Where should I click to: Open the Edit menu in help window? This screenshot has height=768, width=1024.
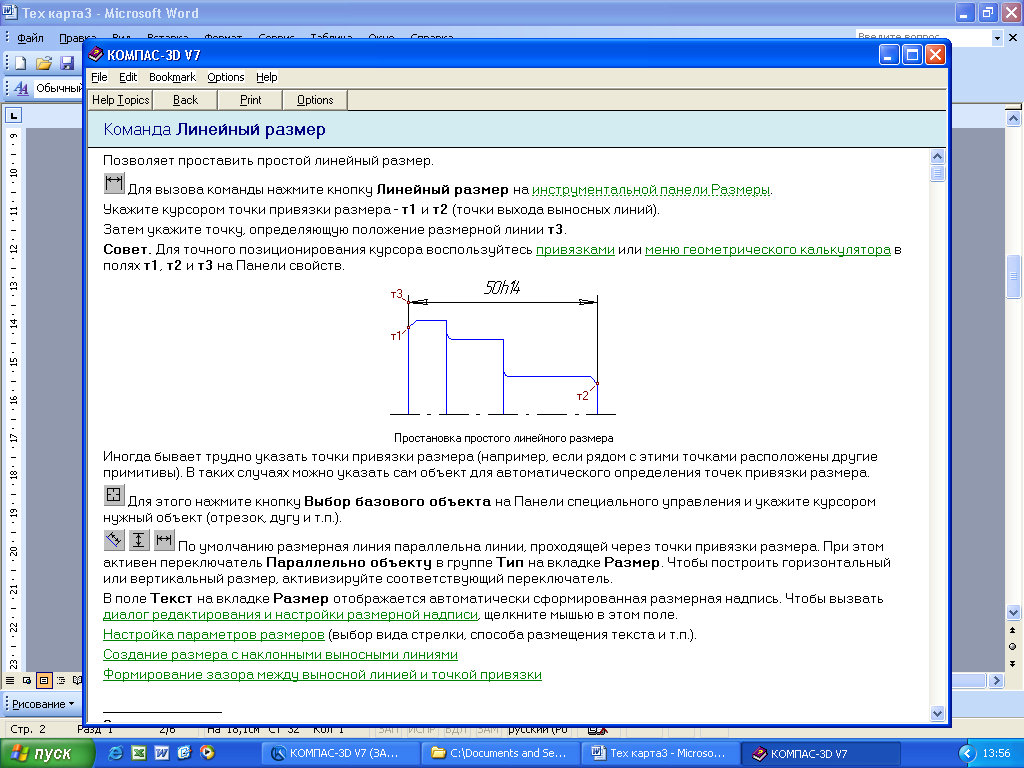point(128,77)
